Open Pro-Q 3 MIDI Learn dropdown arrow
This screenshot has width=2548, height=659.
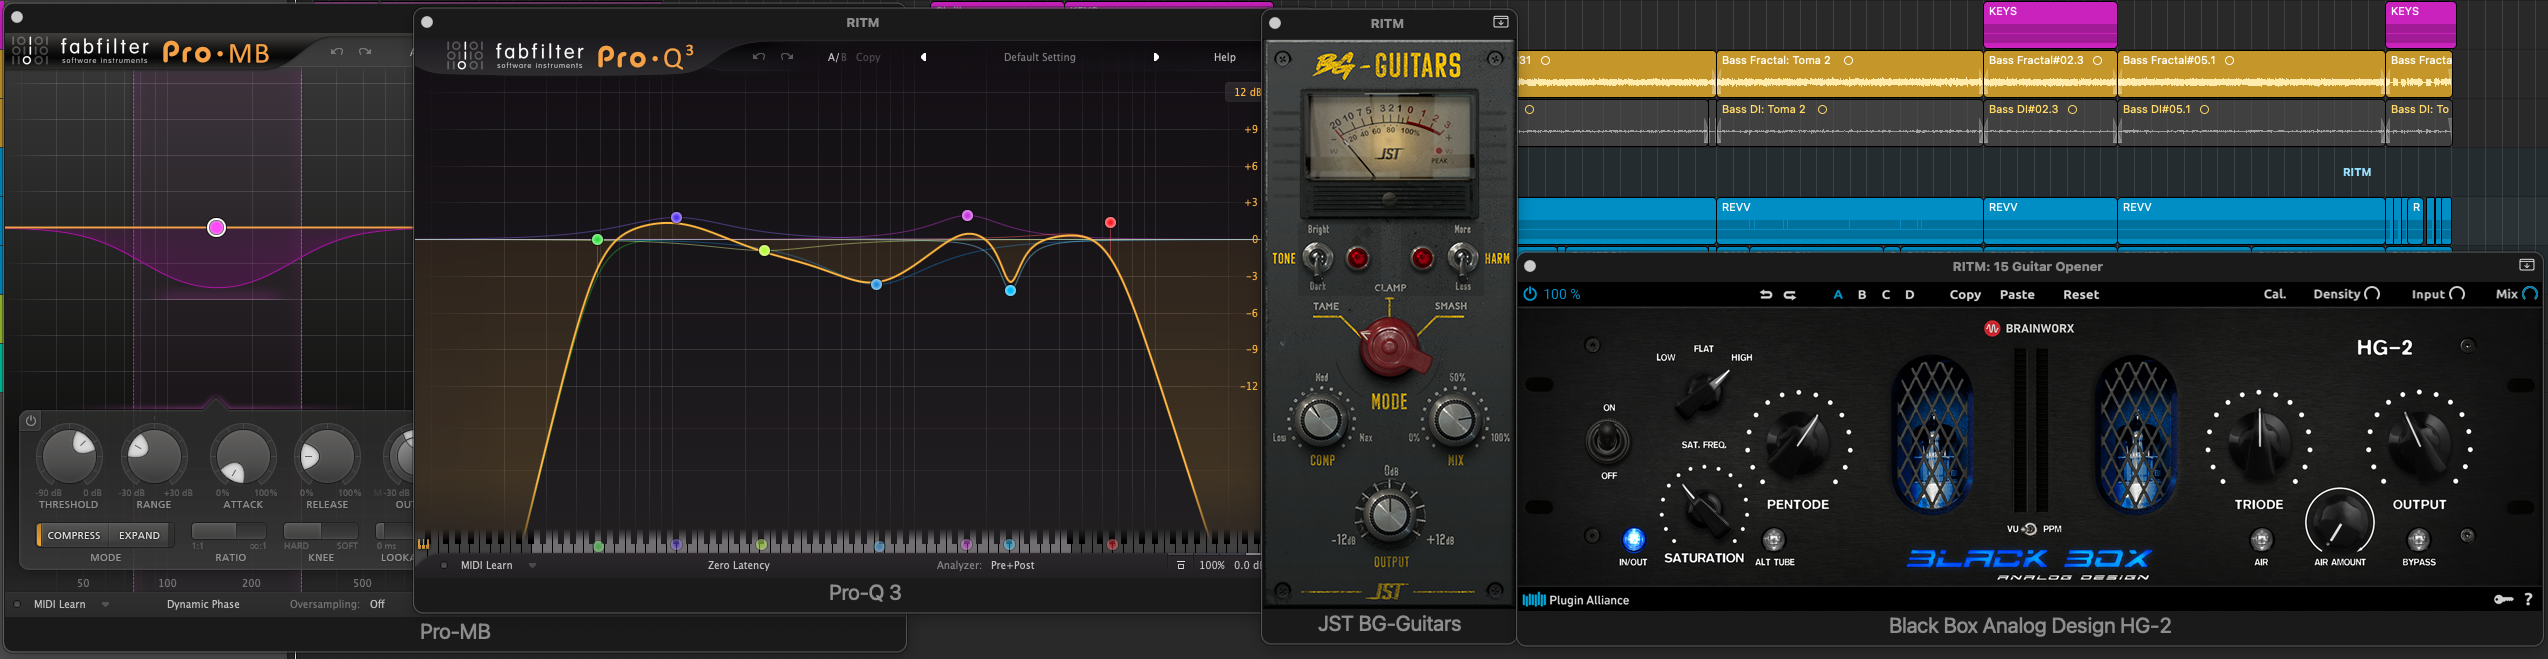click(x=533, y=565)
